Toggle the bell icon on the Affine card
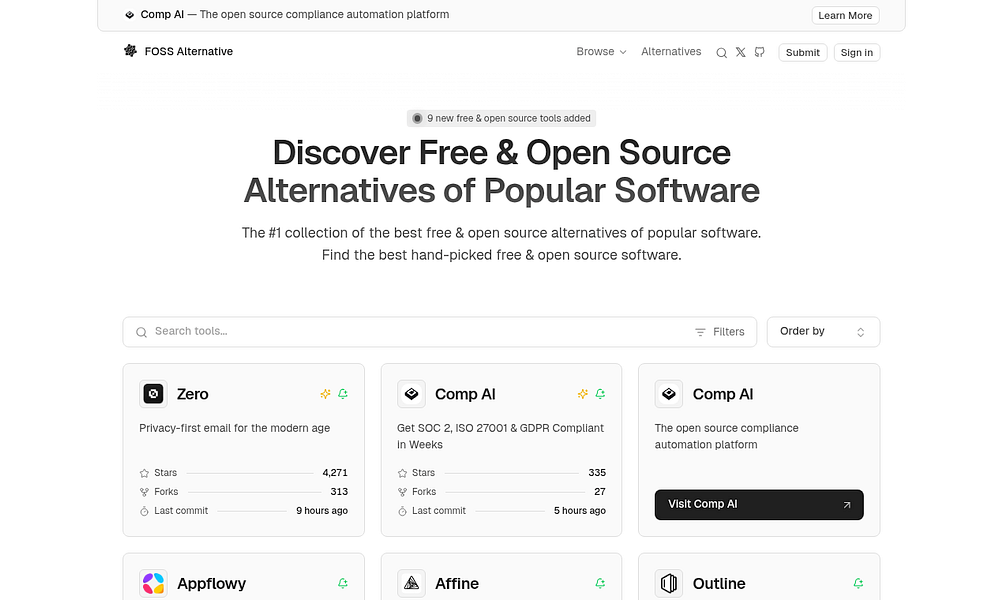The width and height of the screenshot is (1003, 600). 600,583
